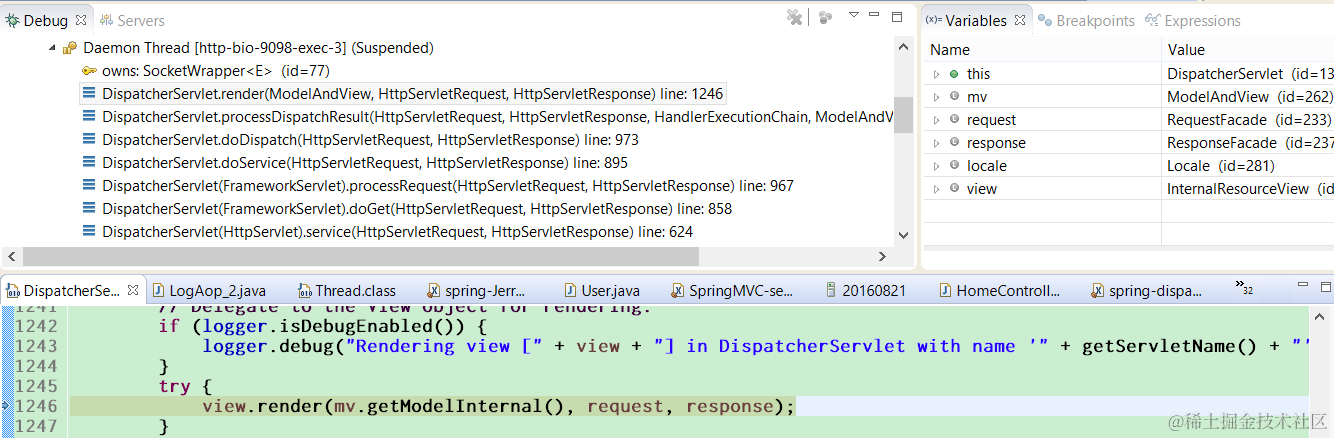Expand the 'locale' variable

coord(937,166)
